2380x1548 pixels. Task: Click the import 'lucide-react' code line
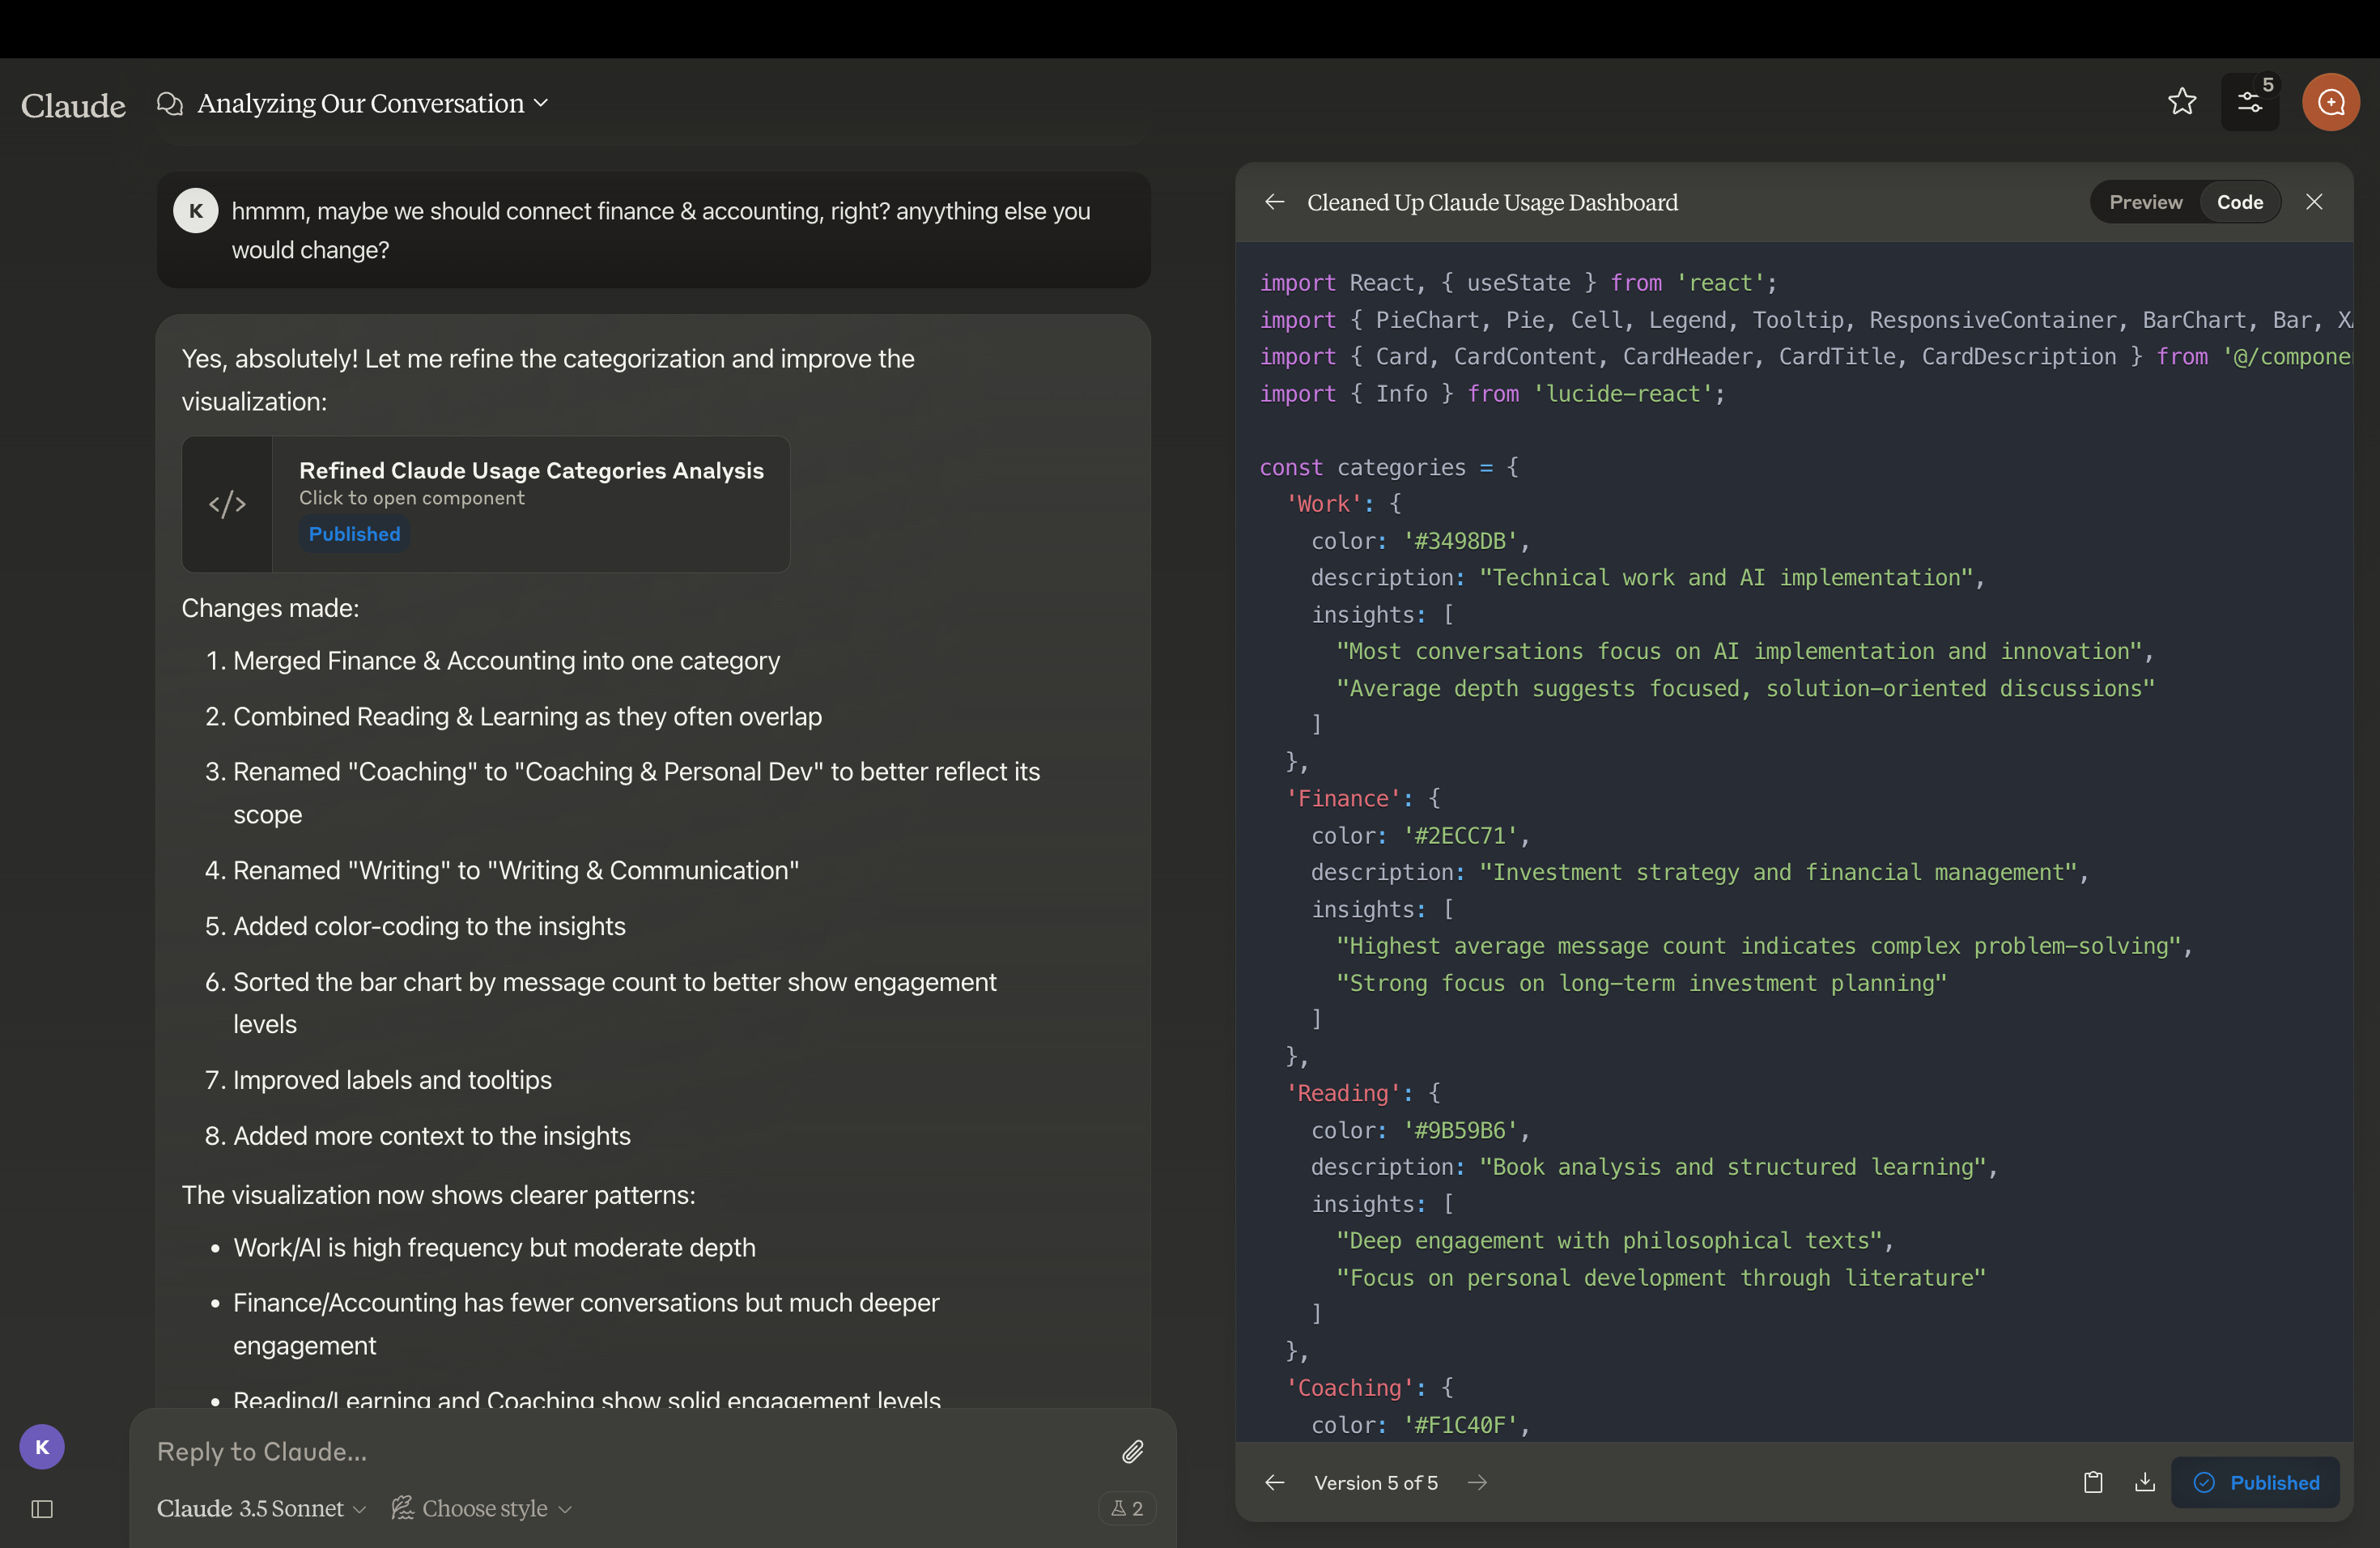point(1491,393)
